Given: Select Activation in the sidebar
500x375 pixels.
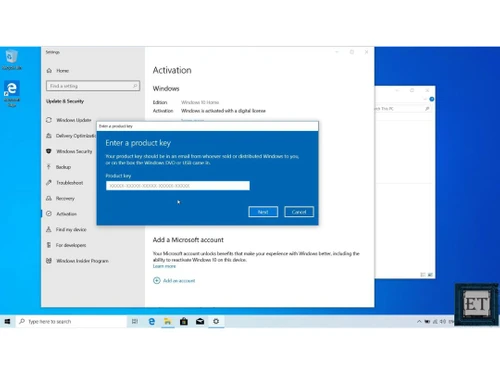Looking at the screenshot, I should 66,214.
